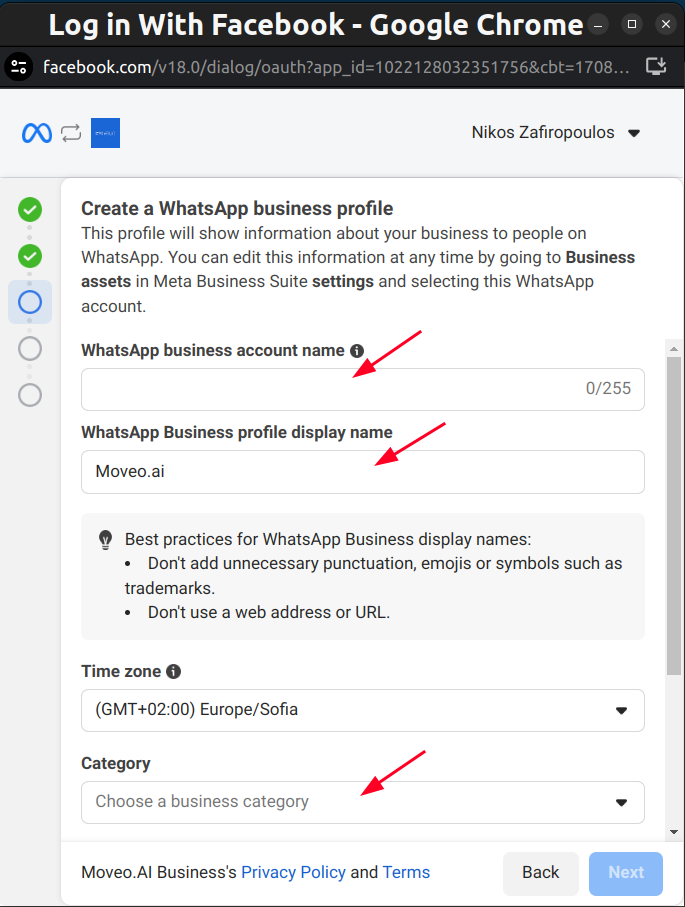Screen dimensions: 685x907
Task: Select the fifth step circle indicator
Action: (x=30, y=394)
